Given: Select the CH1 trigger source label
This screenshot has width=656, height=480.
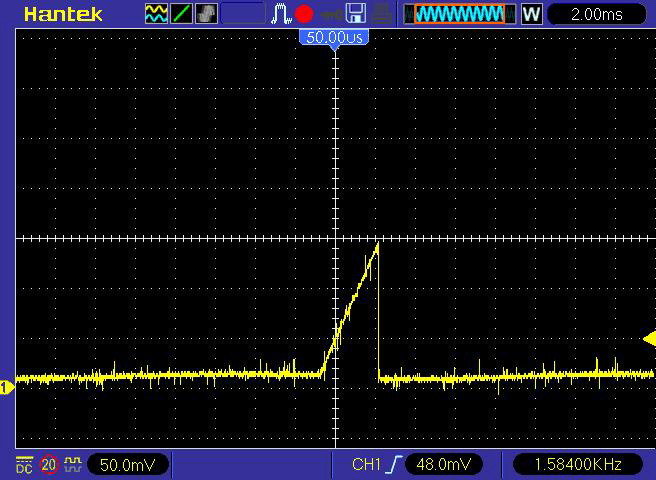Looking at the screenshot, I should [x=368, y=464].
